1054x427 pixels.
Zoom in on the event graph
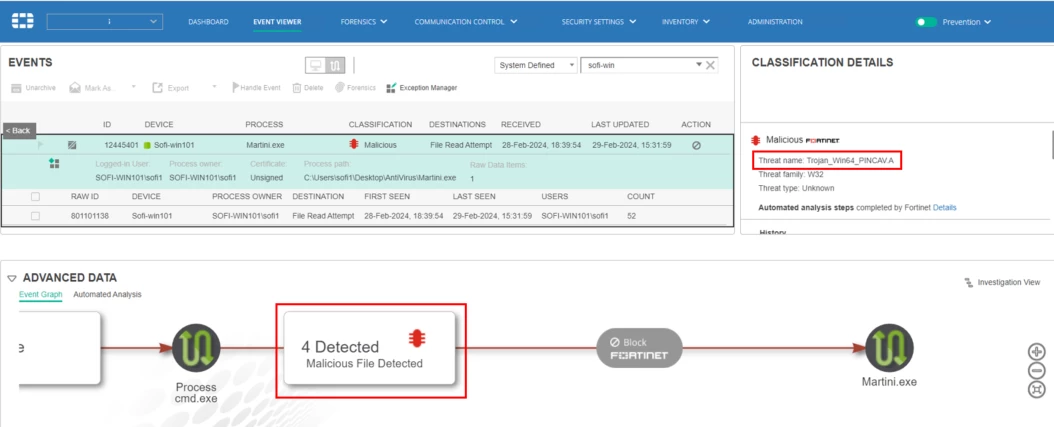[1037, 352]
